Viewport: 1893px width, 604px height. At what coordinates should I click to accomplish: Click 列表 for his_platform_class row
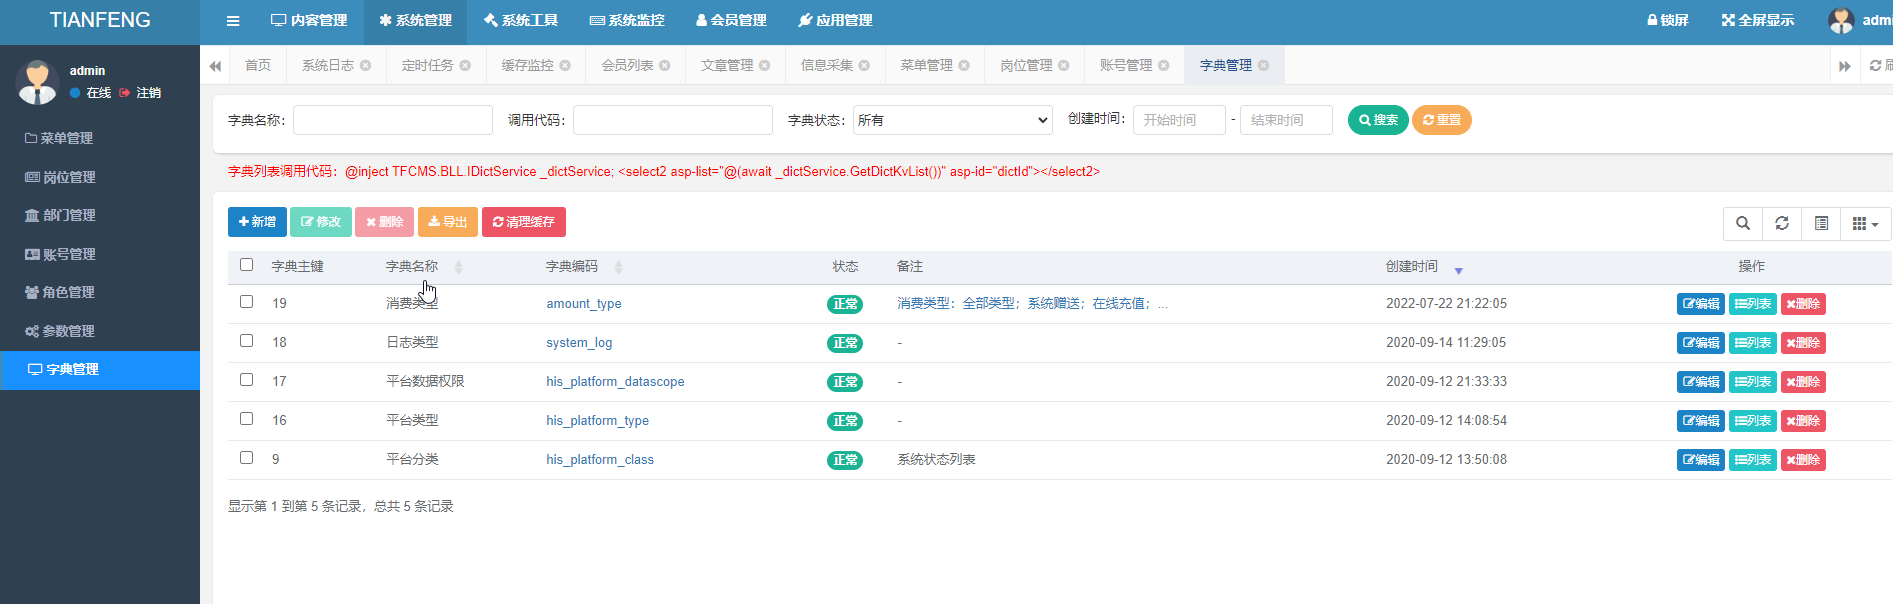1753,460
